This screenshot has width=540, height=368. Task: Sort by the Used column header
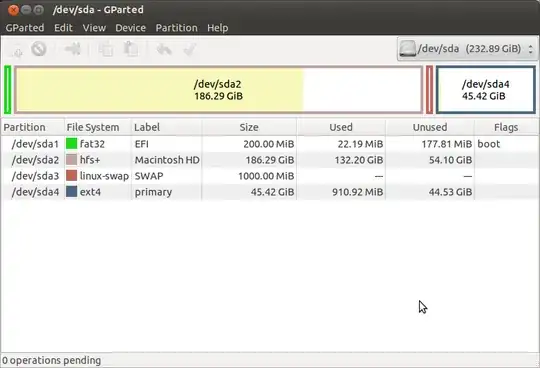click(341, 127)
